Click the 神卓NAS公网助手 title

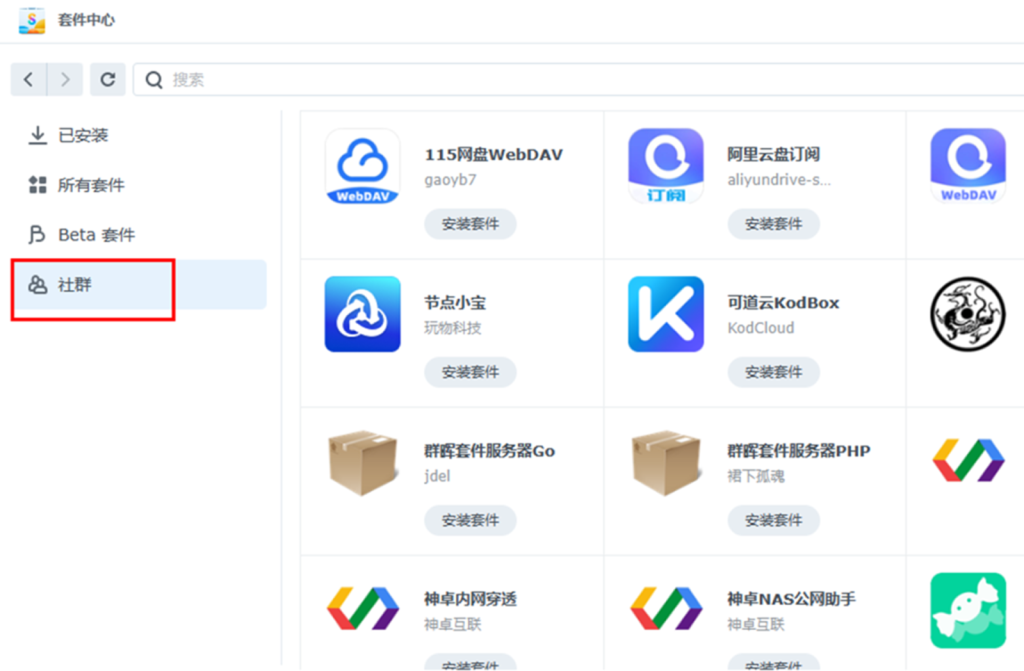coord(792,599)
